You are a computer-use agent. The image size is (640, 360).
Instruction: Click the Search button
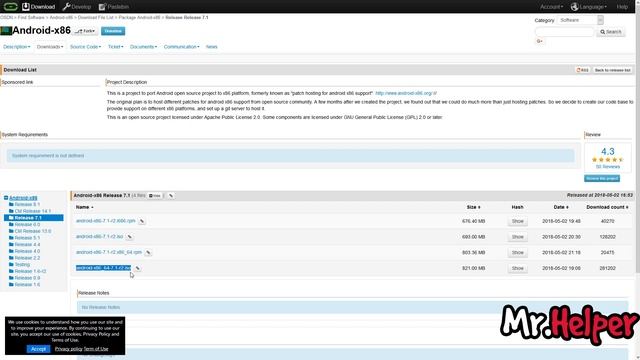coord(611,32)
